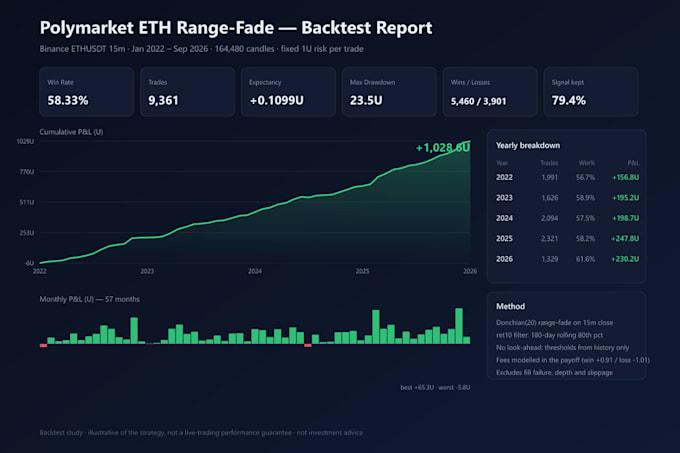Click the 'Expectancy' card label
Viewport: 680px width, 453px height.
click(265, 82)
